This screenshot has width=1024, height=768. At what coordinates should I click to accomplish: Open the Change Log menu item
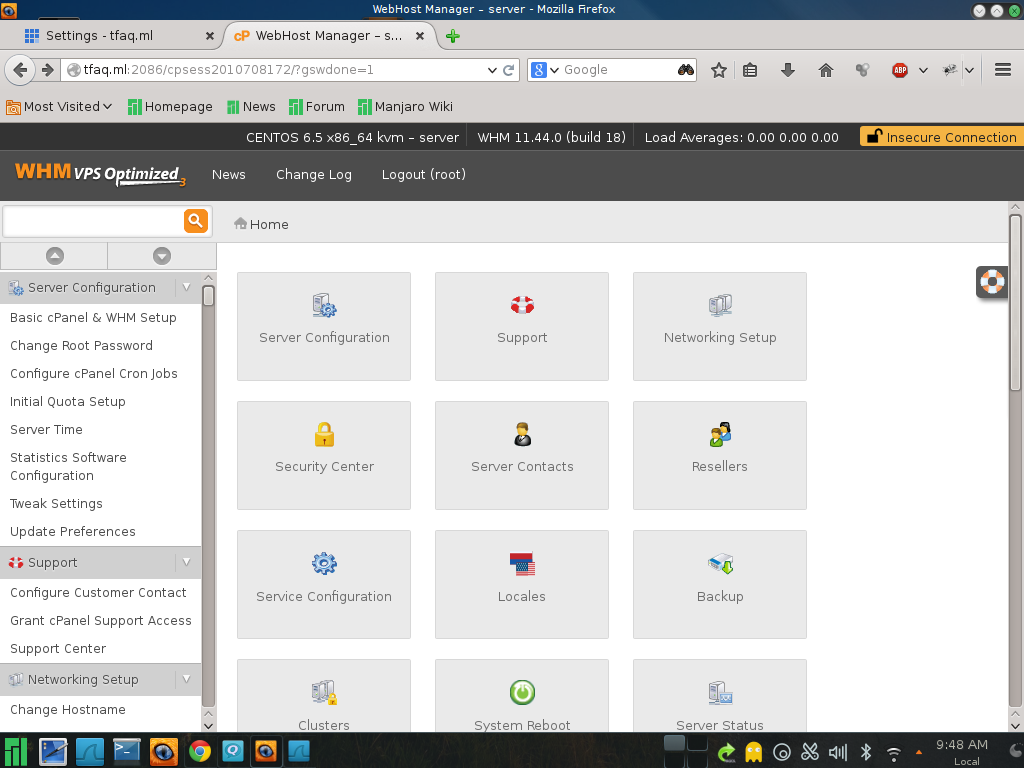point(314,174)
